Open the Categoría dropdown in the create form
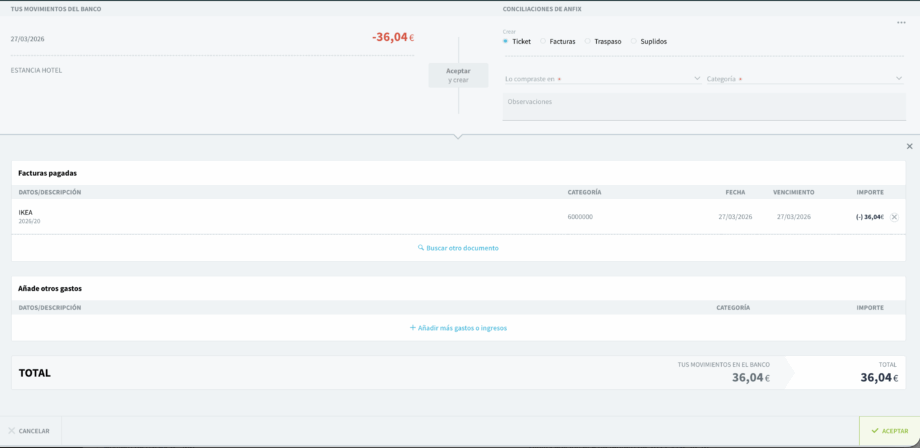The image size is (920, 448). [x=803, y=78]
